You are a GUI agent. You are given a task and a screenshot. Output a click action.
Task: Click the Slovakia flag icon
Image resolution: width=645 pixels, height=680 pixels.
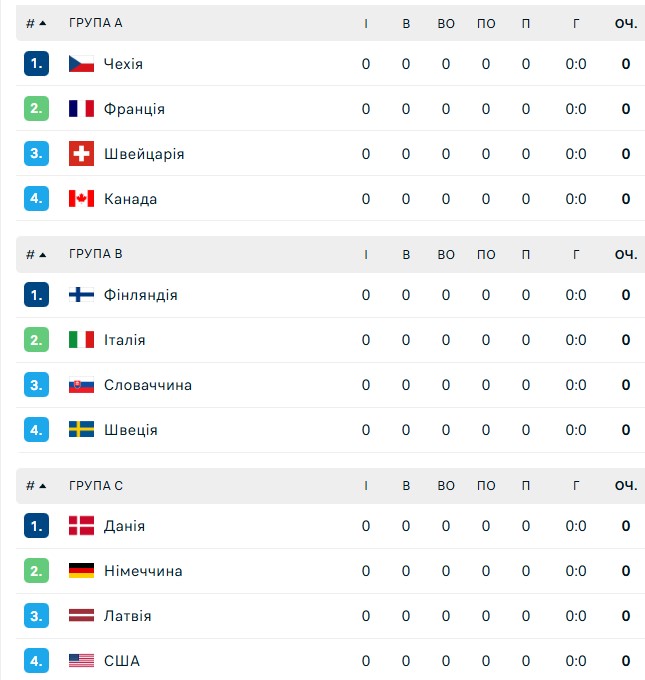pyautogui.click(x=81, y=385)
